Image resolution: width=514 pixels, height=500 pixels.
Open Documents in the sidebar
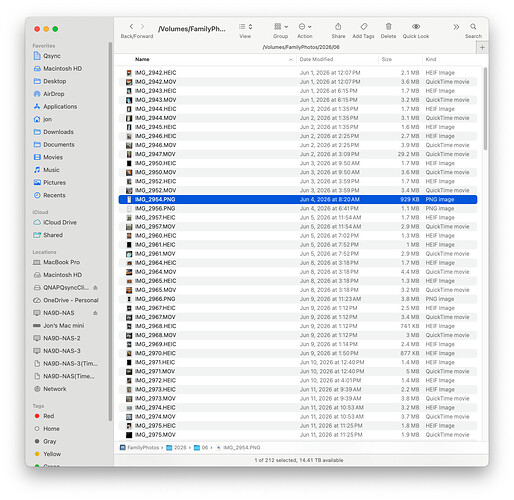point(59,144)
